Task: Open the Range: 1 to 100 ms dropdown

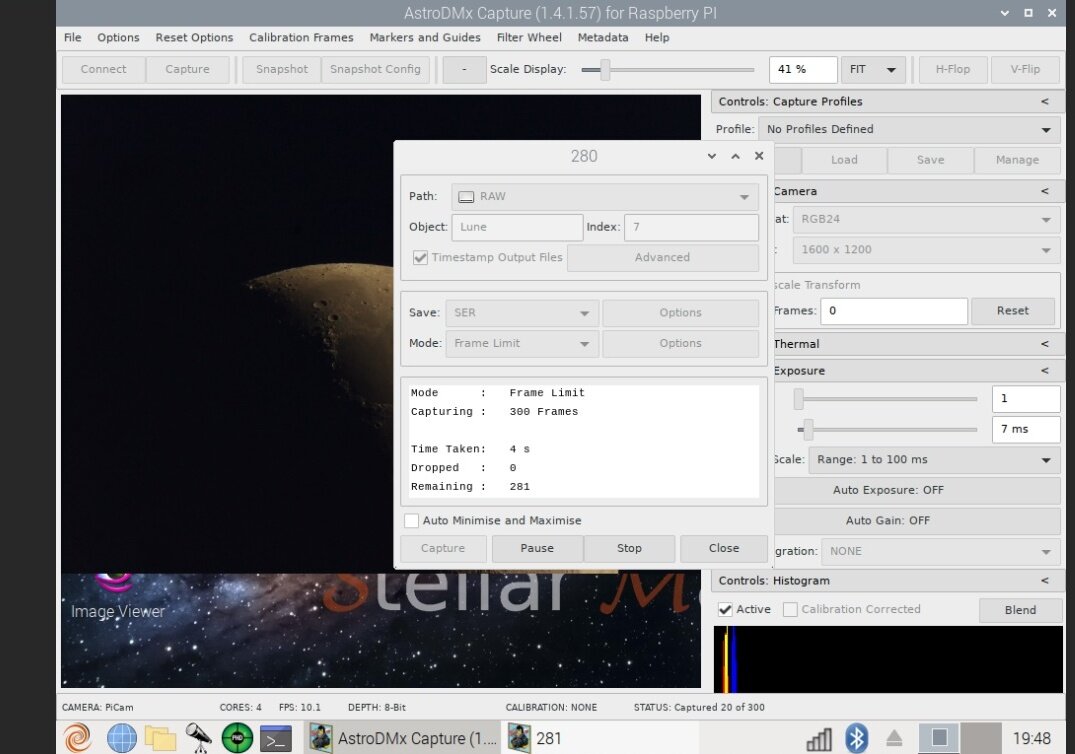Action: [x=934, y=460]
